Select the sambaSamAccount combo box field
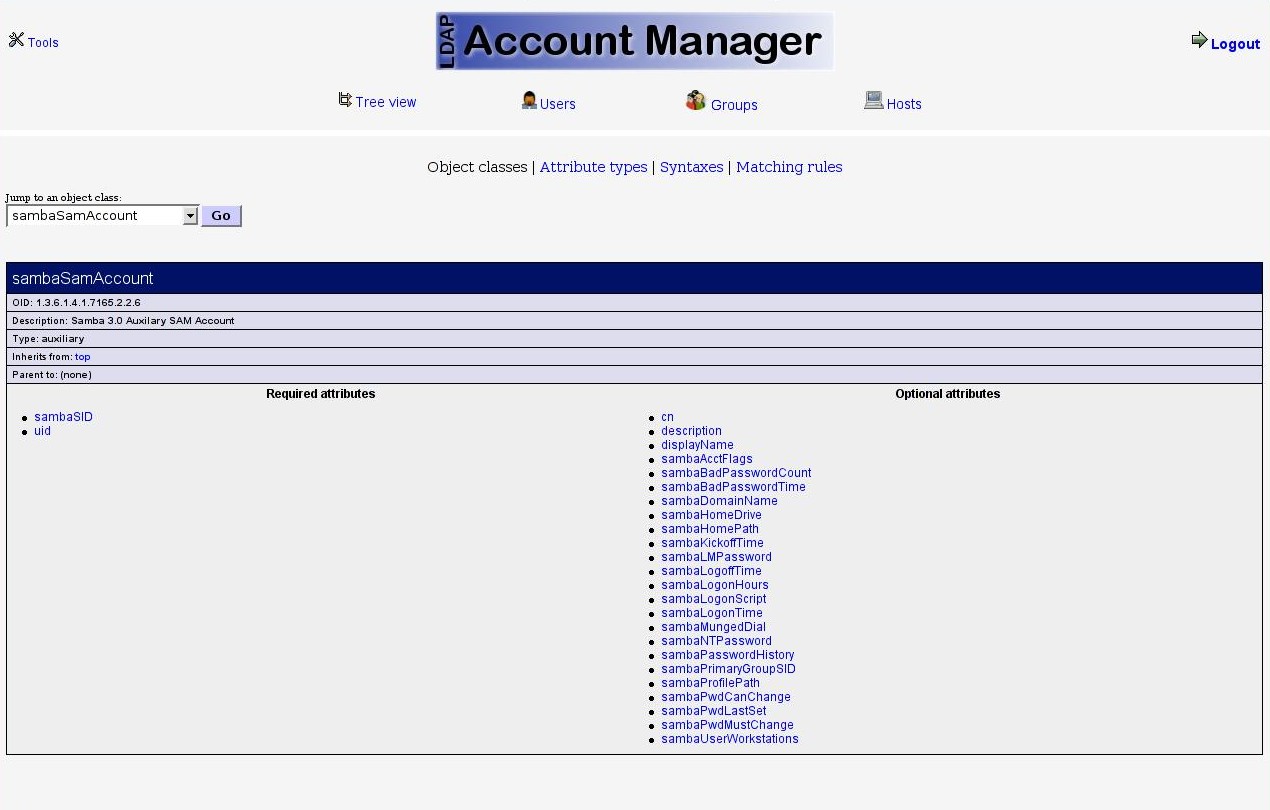 click(94, 216)
